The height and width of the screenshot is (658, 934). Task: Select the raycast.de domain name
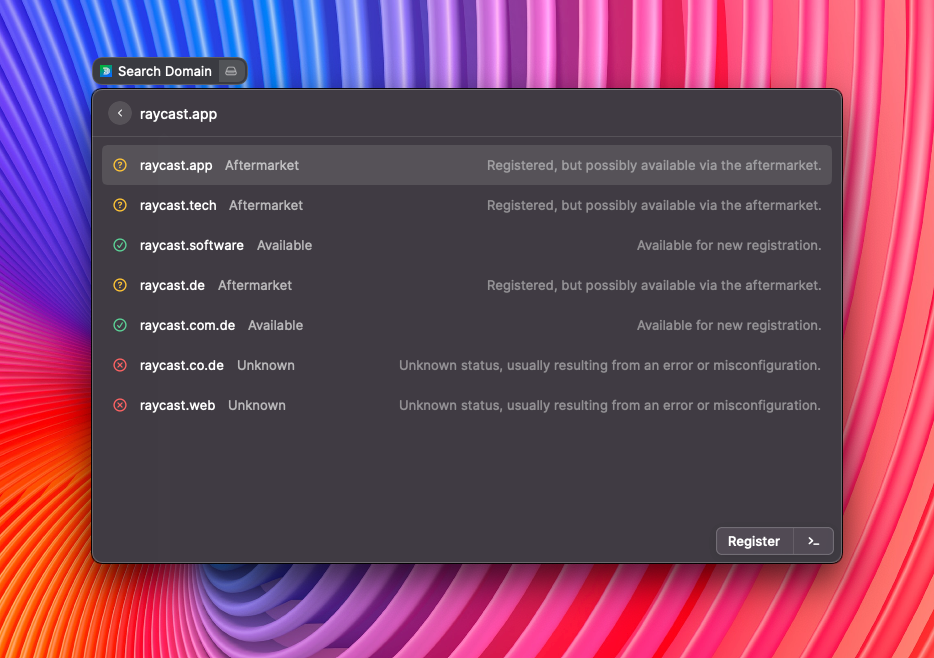coord(172,285)
